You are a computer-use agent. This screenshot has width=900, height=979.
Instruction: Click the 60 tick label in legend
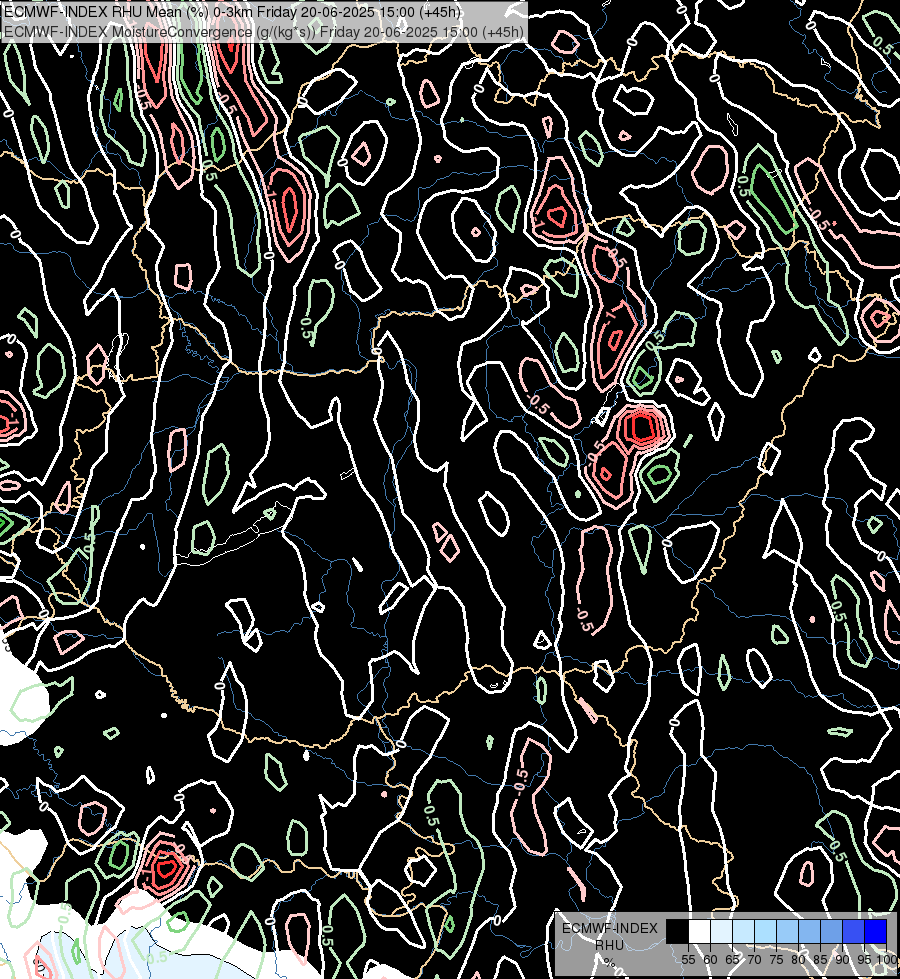[711, 960]
